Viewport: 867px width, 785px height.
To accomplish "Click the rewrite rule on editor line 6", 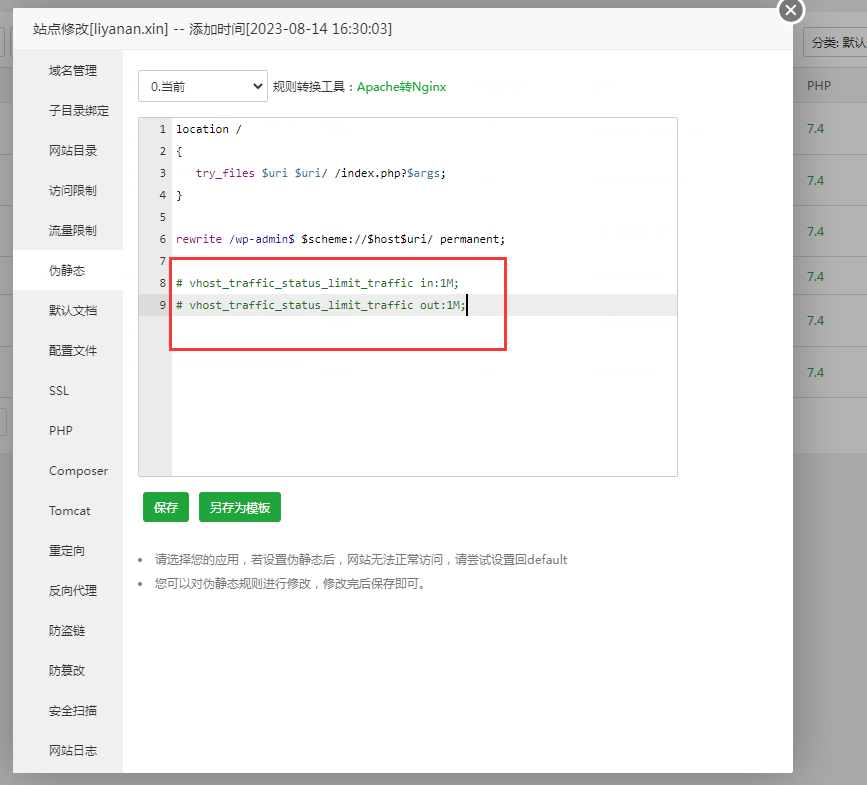I will coord(340,239).
